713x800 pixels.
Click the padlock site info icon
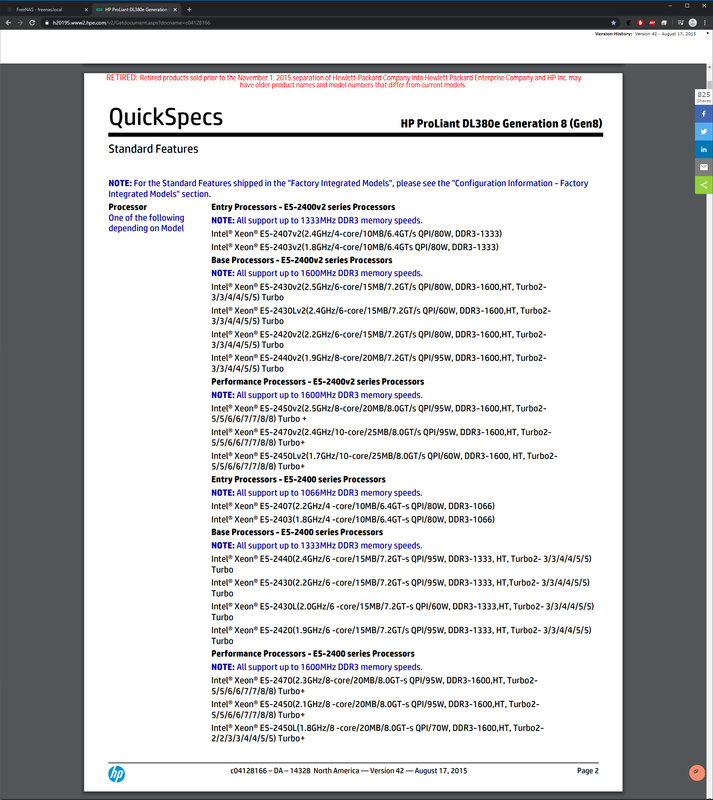click(x=46, y=22)
